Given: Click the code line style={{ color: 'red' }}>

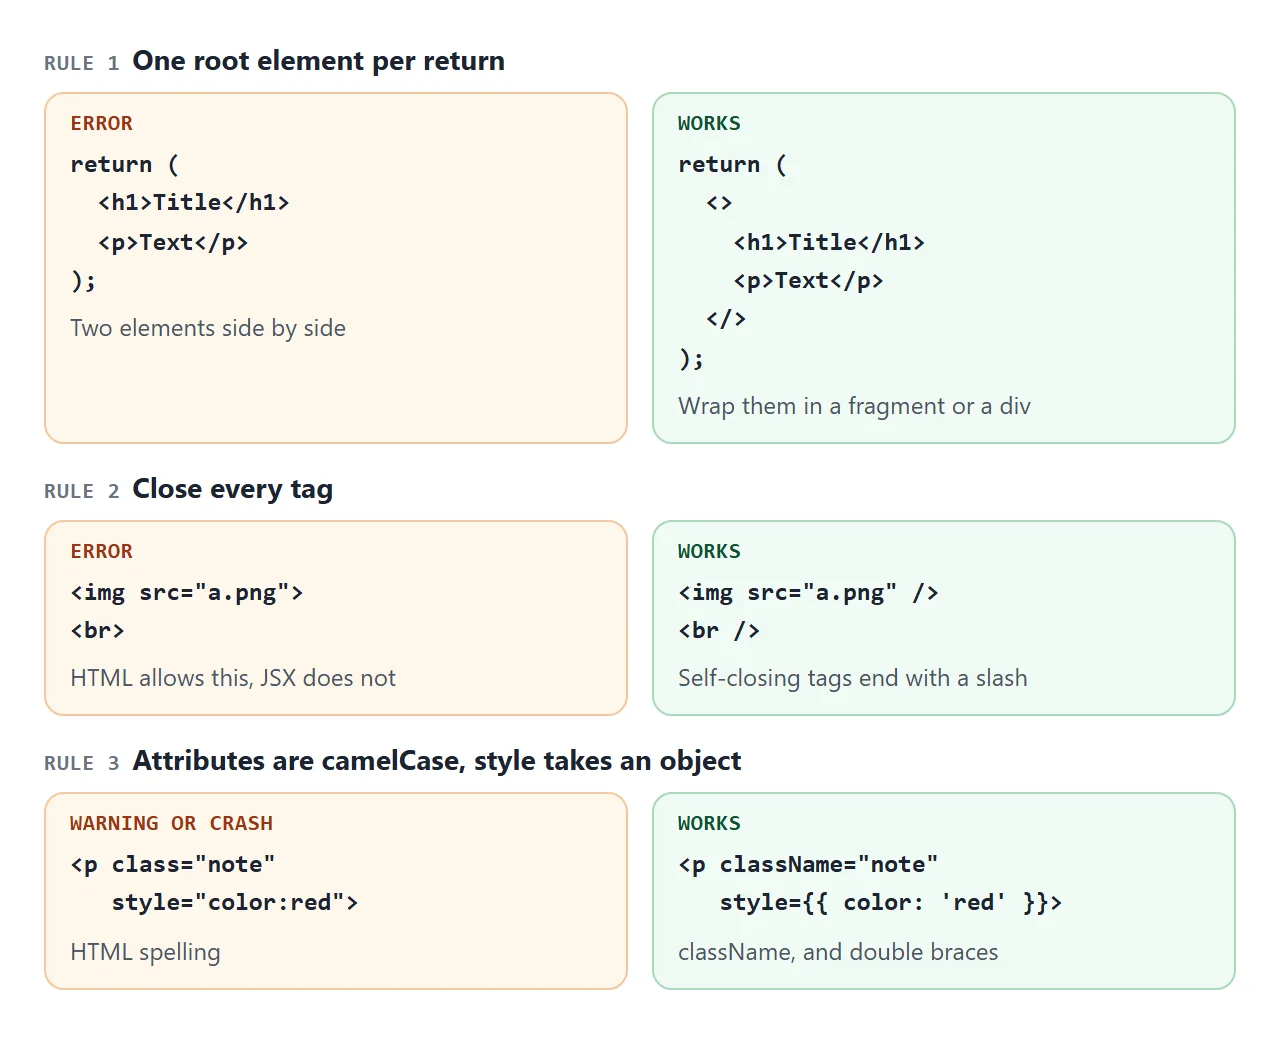Looking at the screenshot, I should [x=891, y=903].
